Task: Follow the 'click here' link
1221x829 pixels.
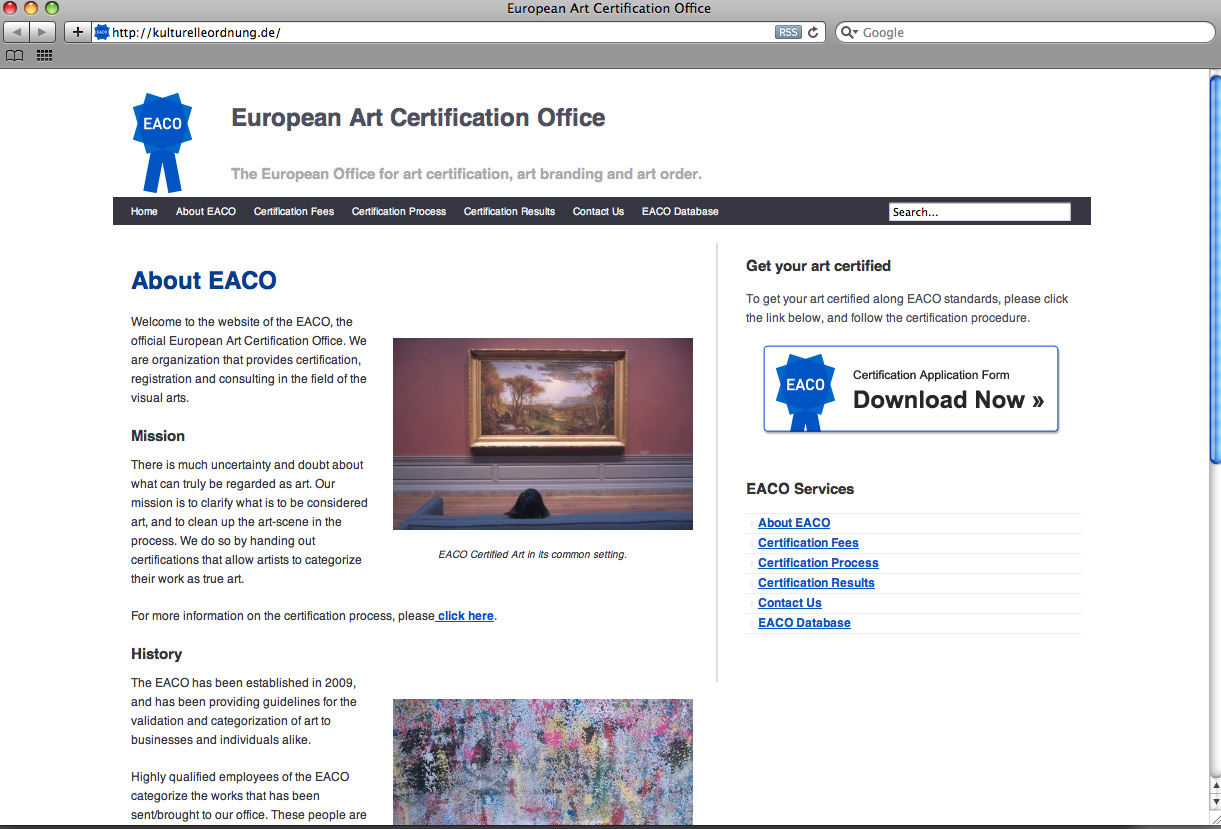Action: tap(466, 616)
